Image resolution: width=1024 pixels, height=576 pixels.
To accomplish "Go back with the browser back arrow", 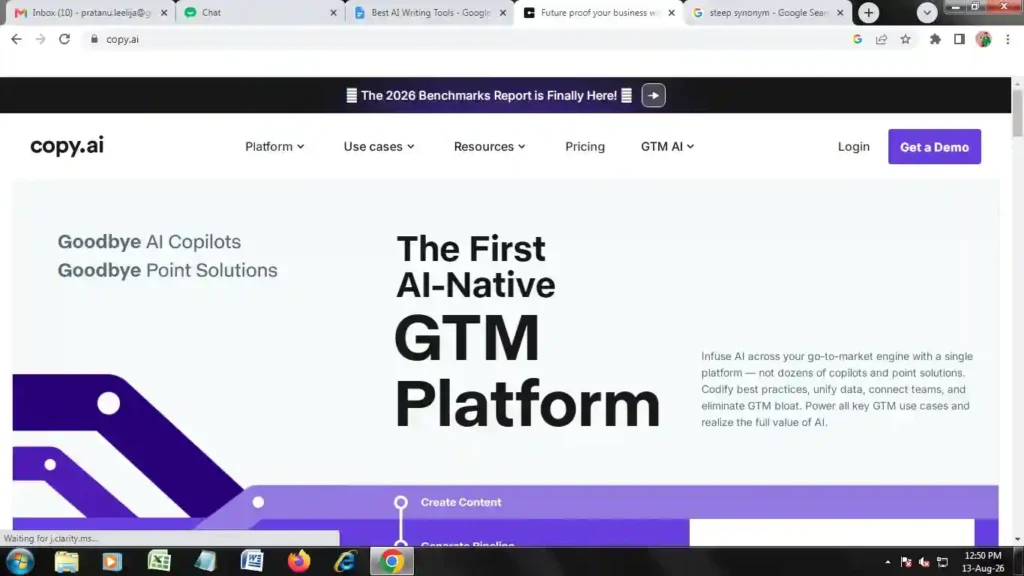I will click(16, 39).
